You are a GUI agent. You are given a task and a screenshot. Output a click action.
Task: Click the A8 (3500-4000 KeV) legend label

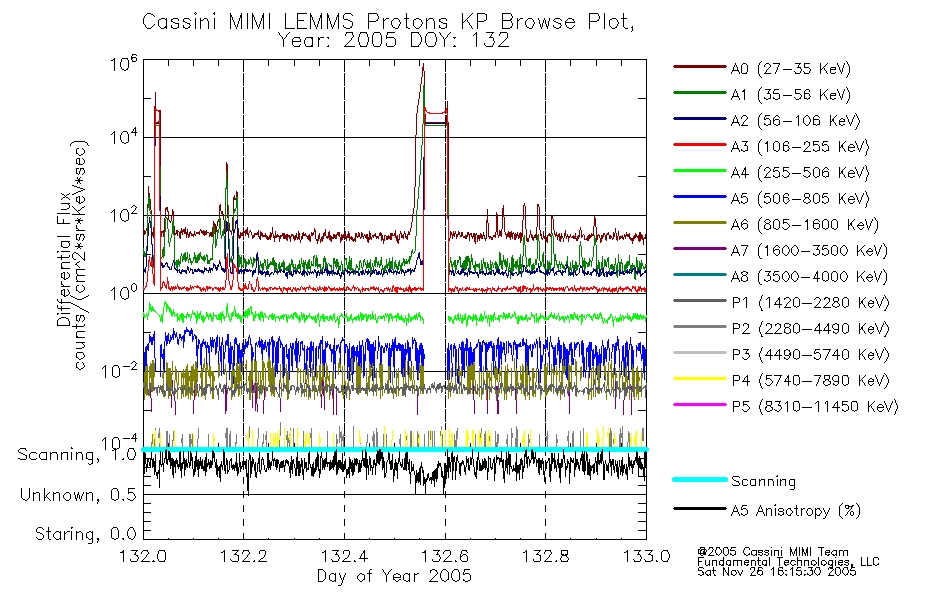coord(809,276)
